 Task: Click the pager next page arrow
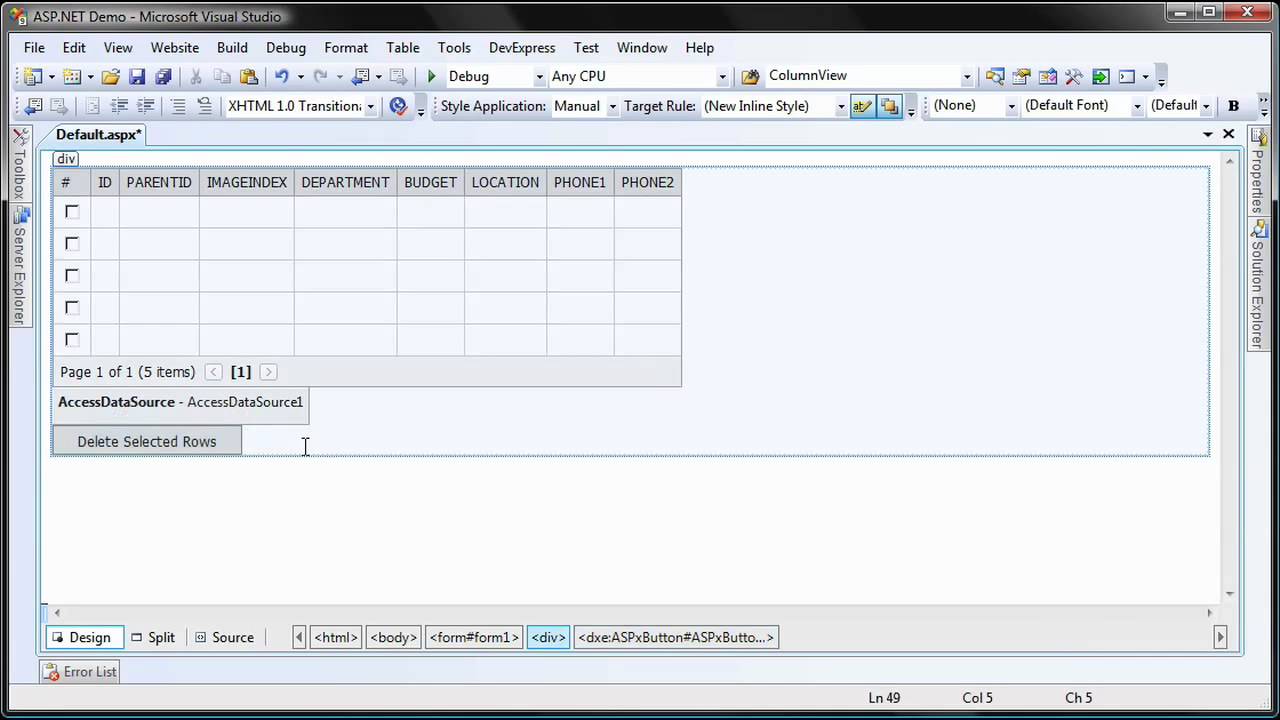click(x=268, y=372)
